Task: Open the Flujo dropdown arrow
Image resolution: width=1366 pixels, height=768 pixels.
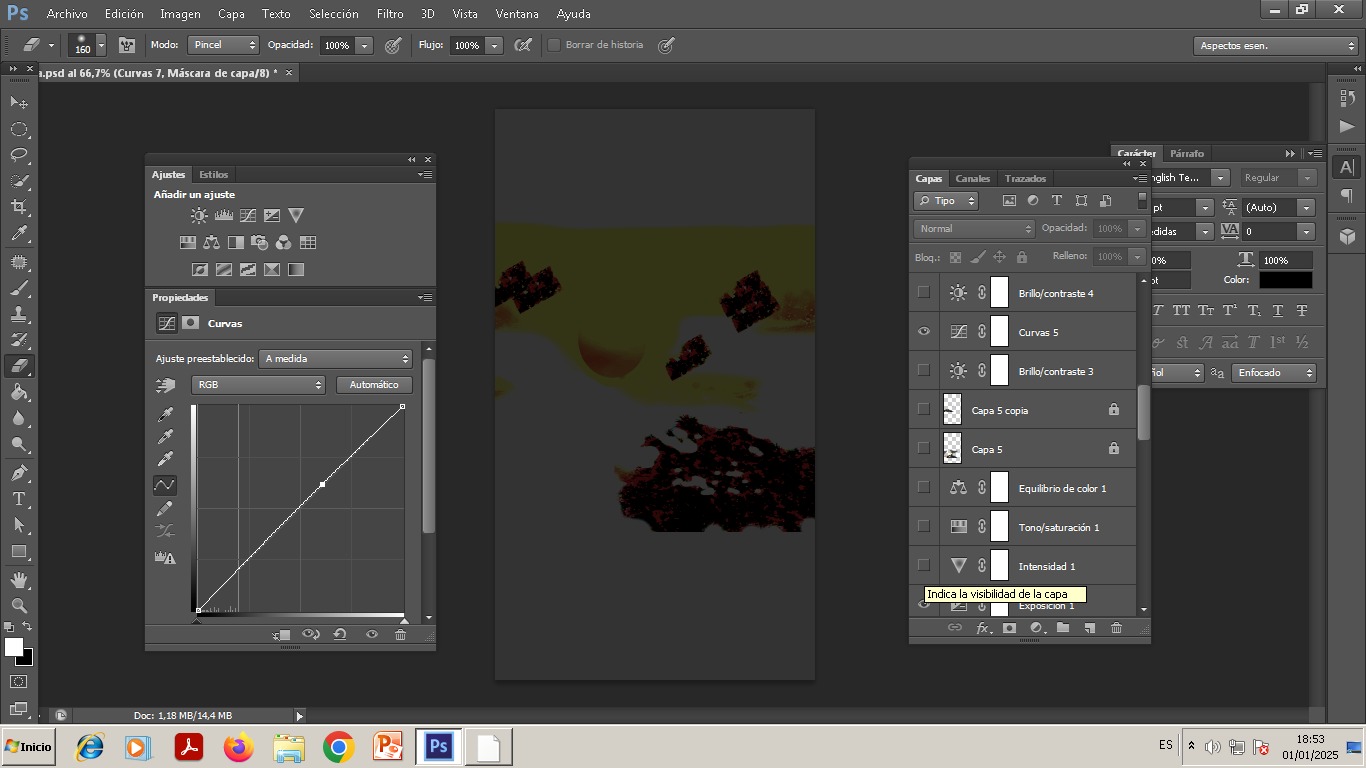Action: tap(494, 46)
